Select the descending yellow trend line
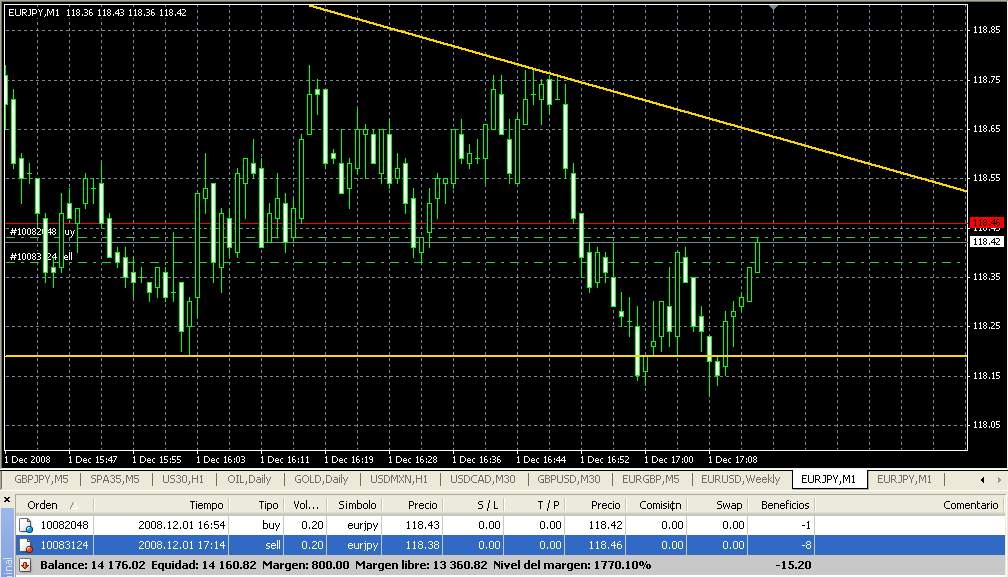Viewport: 1008px width, 577px height. pos(636,98)
